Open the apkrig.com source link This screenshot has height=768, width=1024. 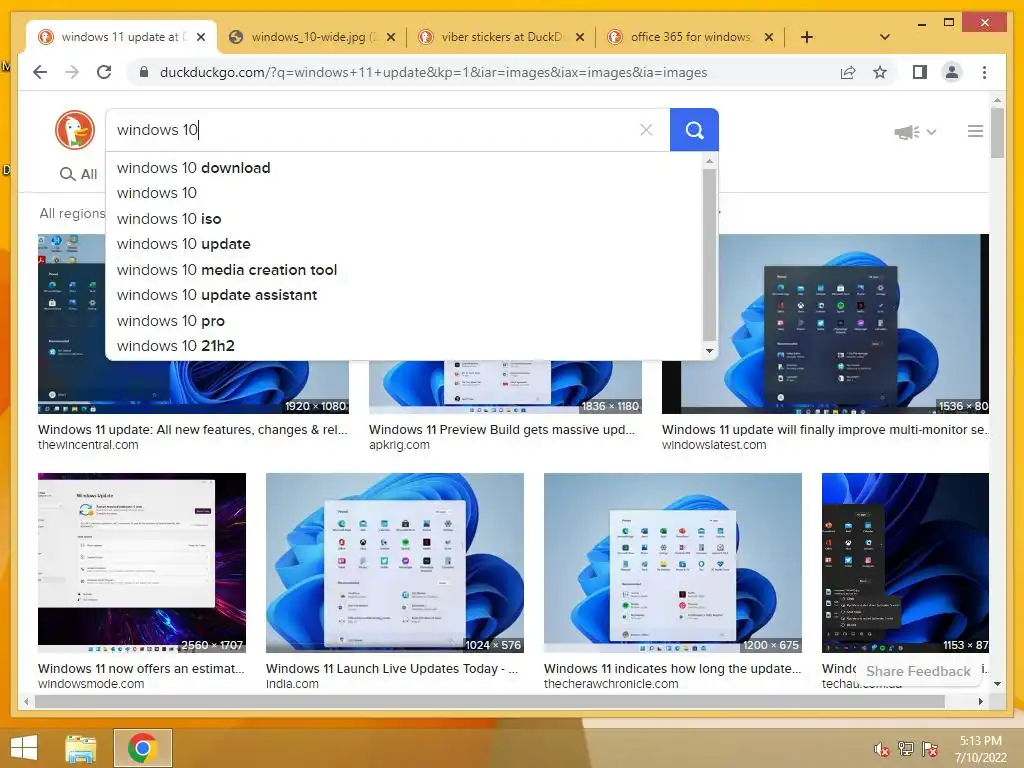(399, 445)
